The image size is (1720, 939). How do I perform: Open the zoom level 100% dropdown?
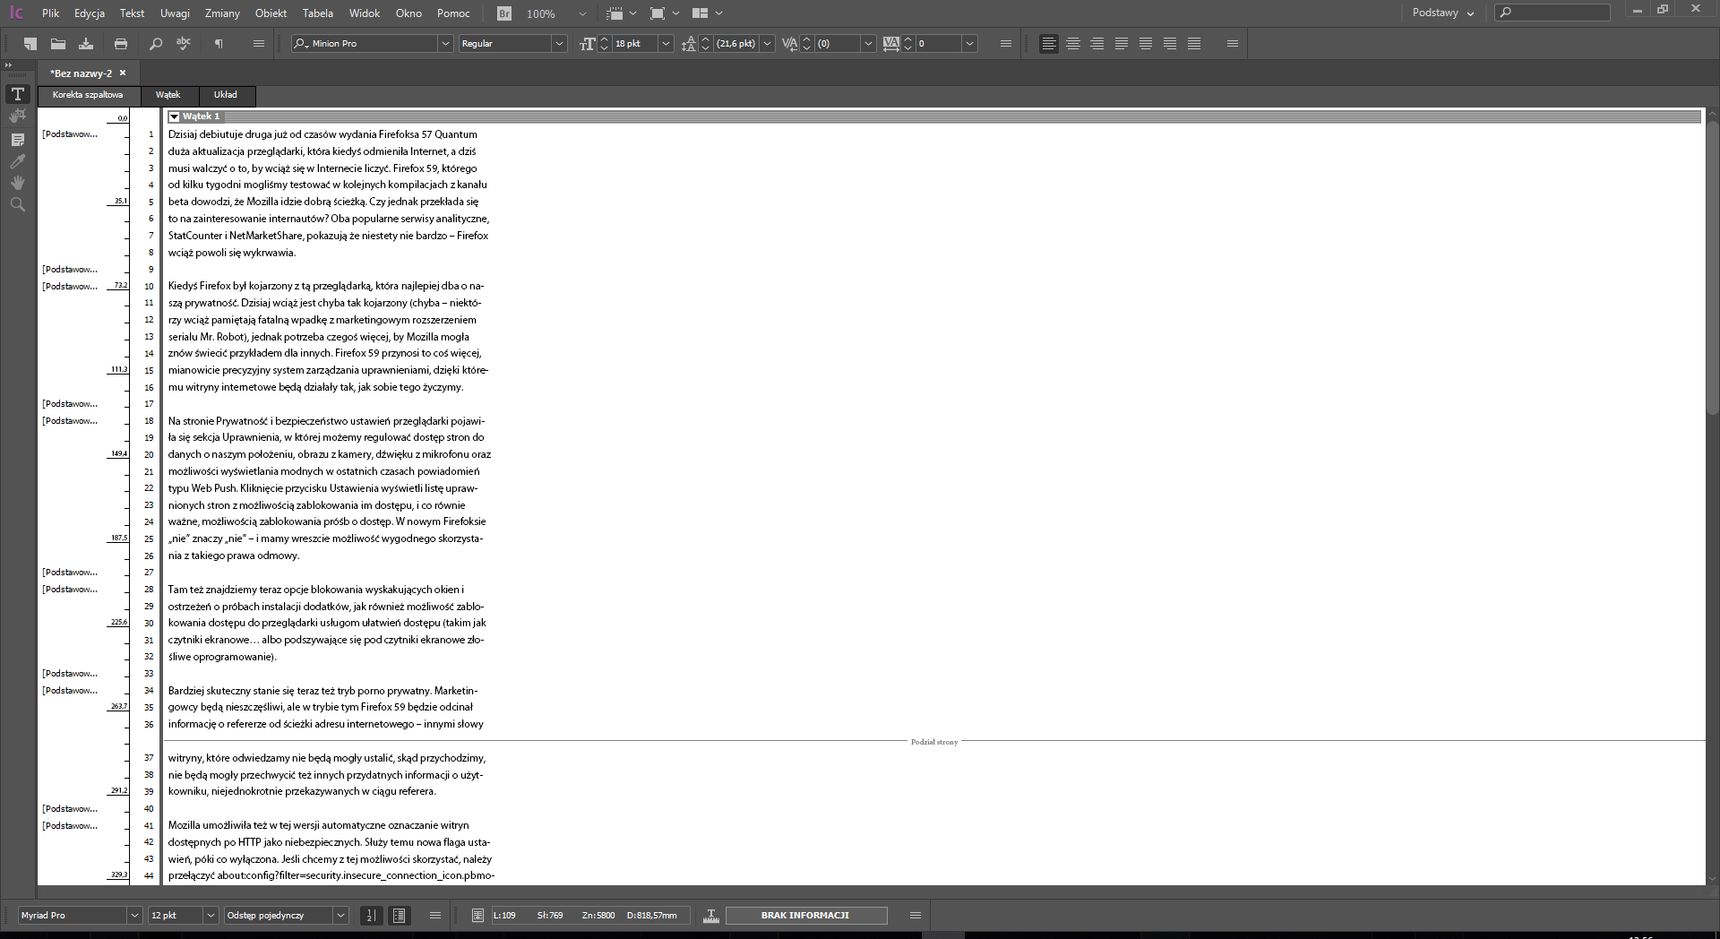pyautogui.click(x=582, y=14)
